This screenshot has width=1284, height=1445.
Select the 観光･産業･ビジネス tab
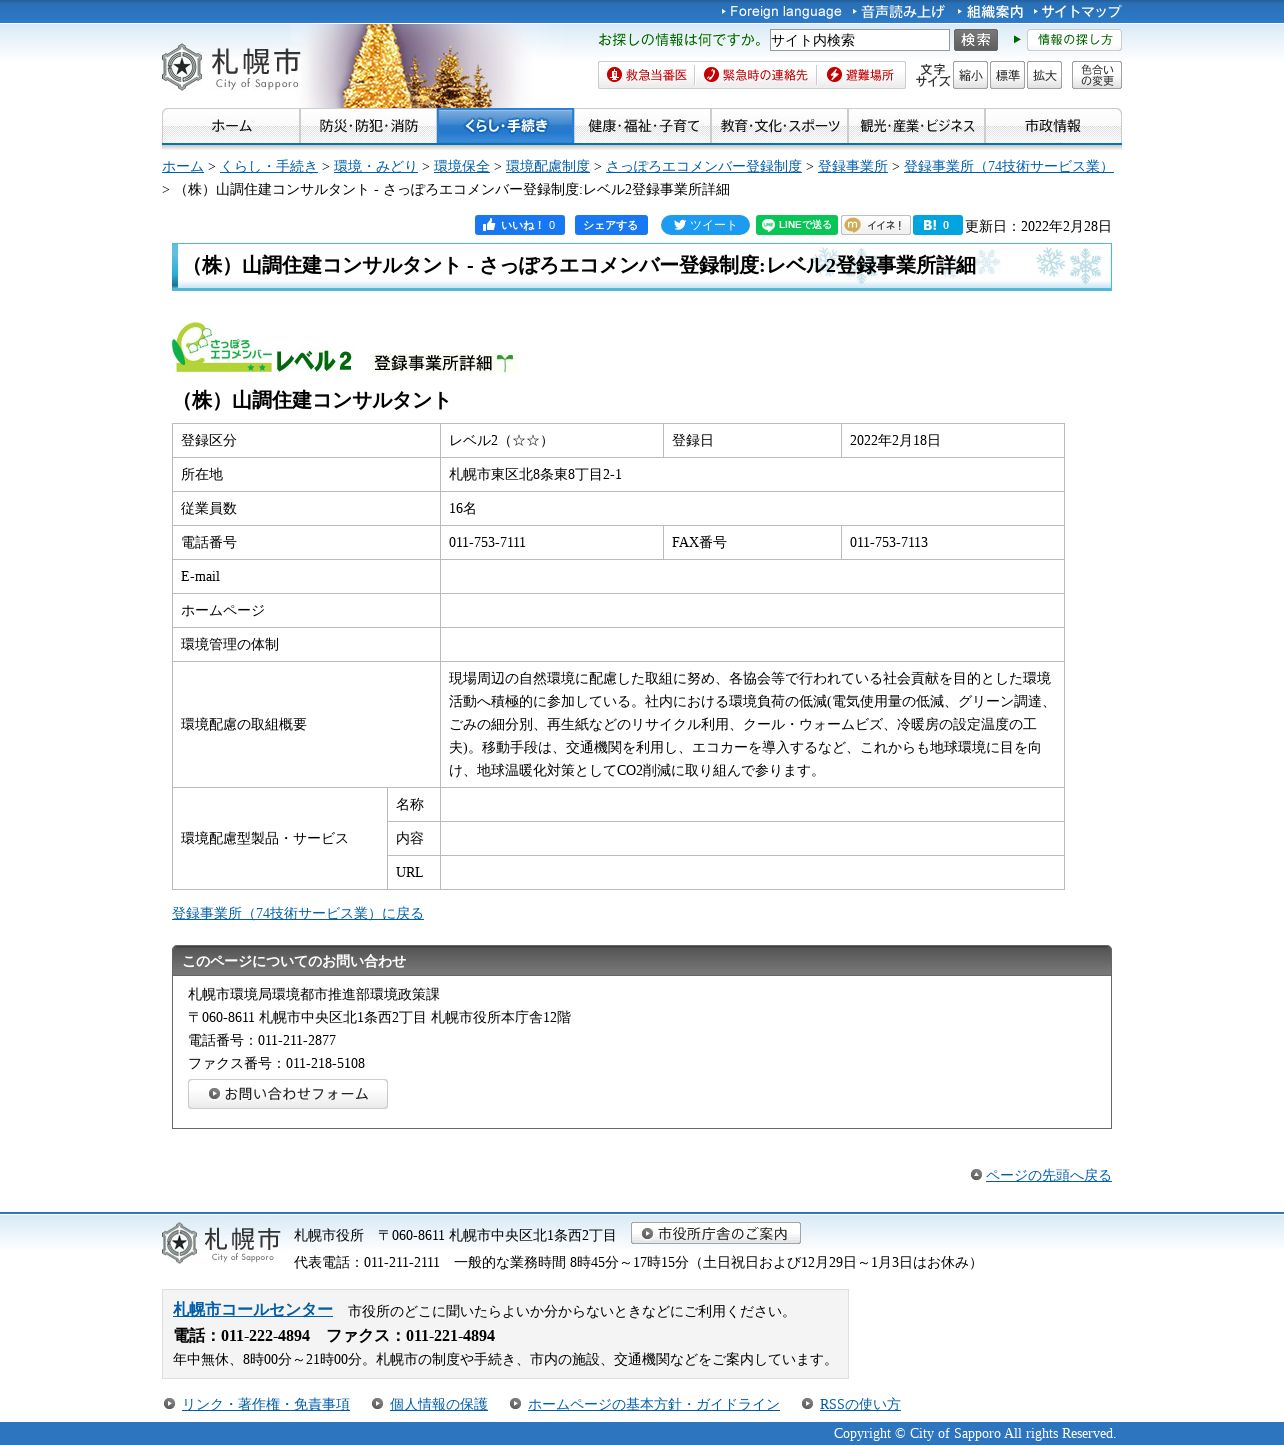[916, 126]
